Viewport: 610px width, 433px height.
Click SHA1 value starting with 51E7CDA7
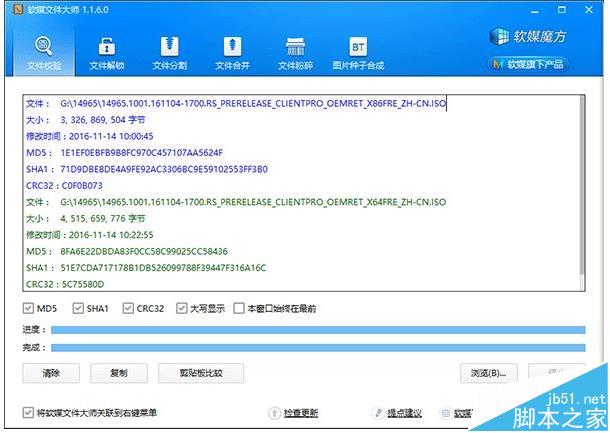coord(163,268)
